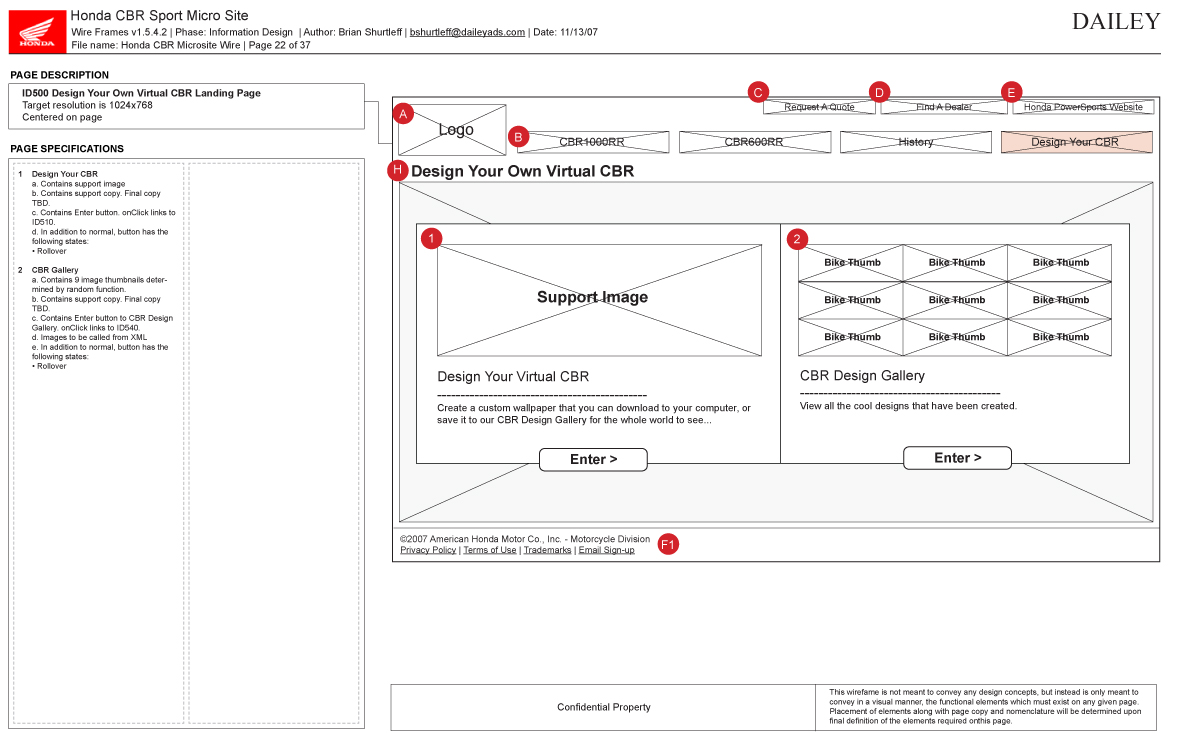Open the CBR1000RR navigation tab

pyautogui.click(x=593, y=142)
